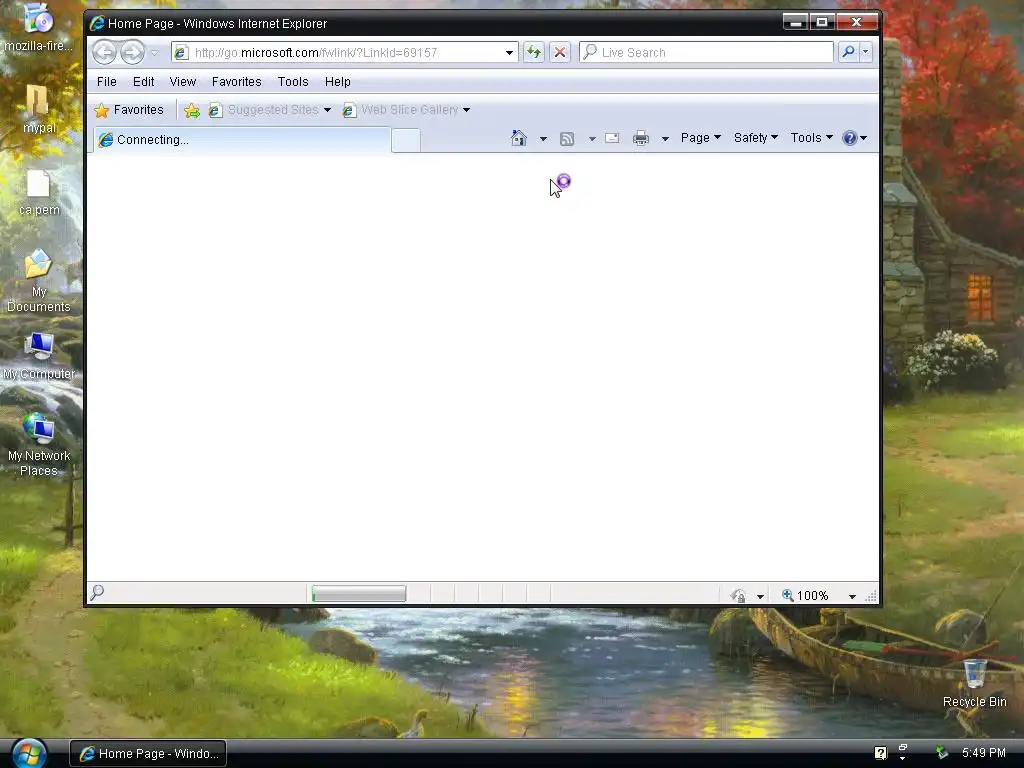Screen dimensions: 1024x768
Task: Click the 100% zoom level button
Action: (805, 596)
